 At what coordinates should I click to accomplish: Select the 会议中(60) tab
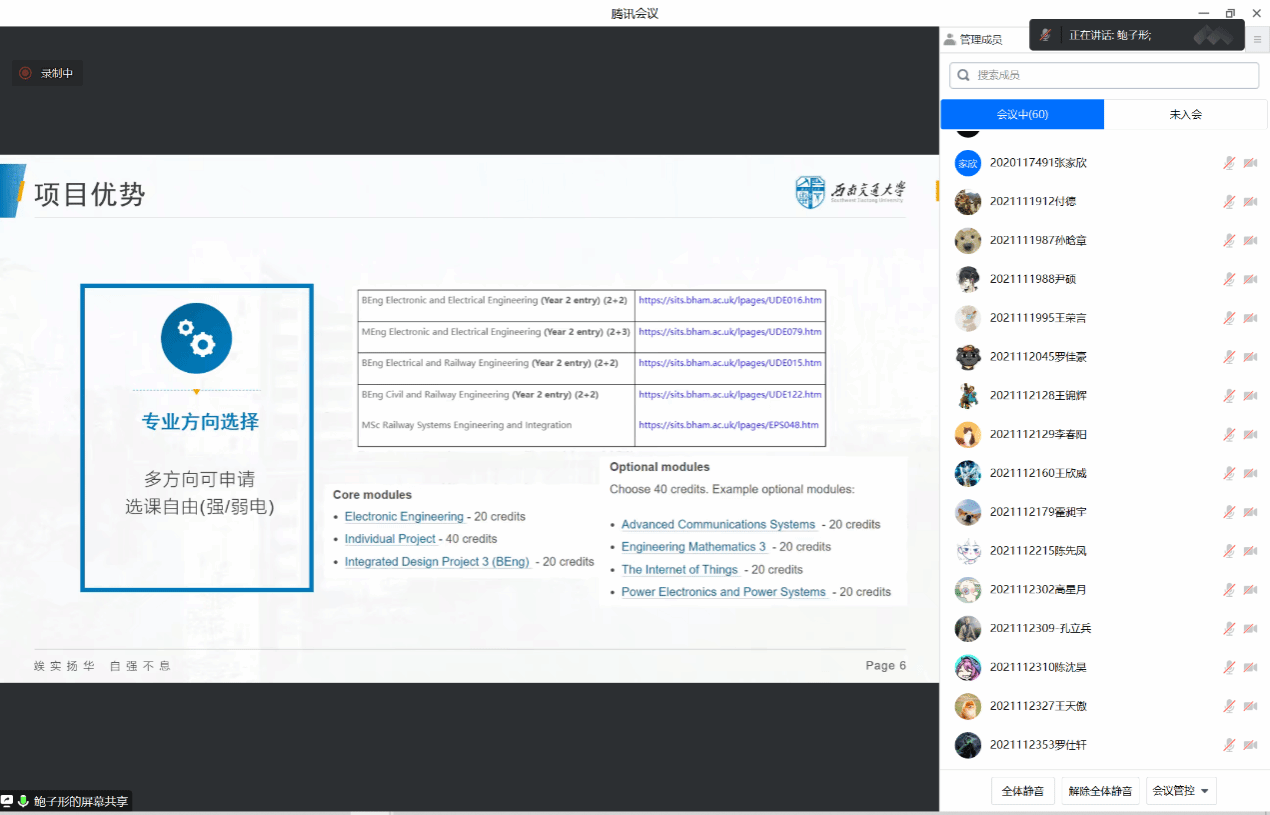point(1022,115)
